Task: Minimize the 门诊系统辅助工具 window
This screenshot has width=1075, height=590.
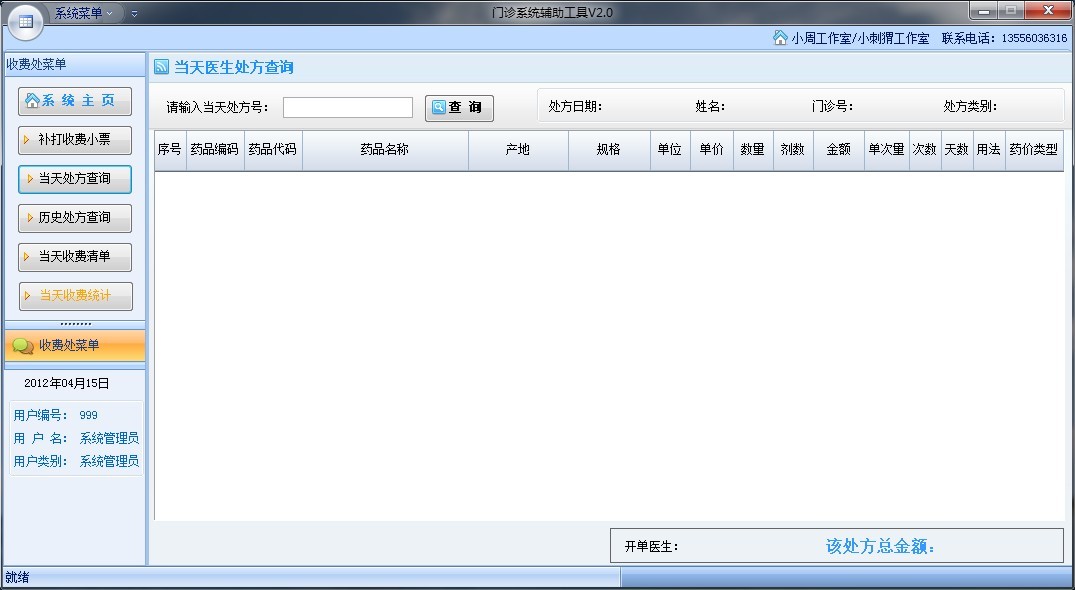Action: coord(985,10)
